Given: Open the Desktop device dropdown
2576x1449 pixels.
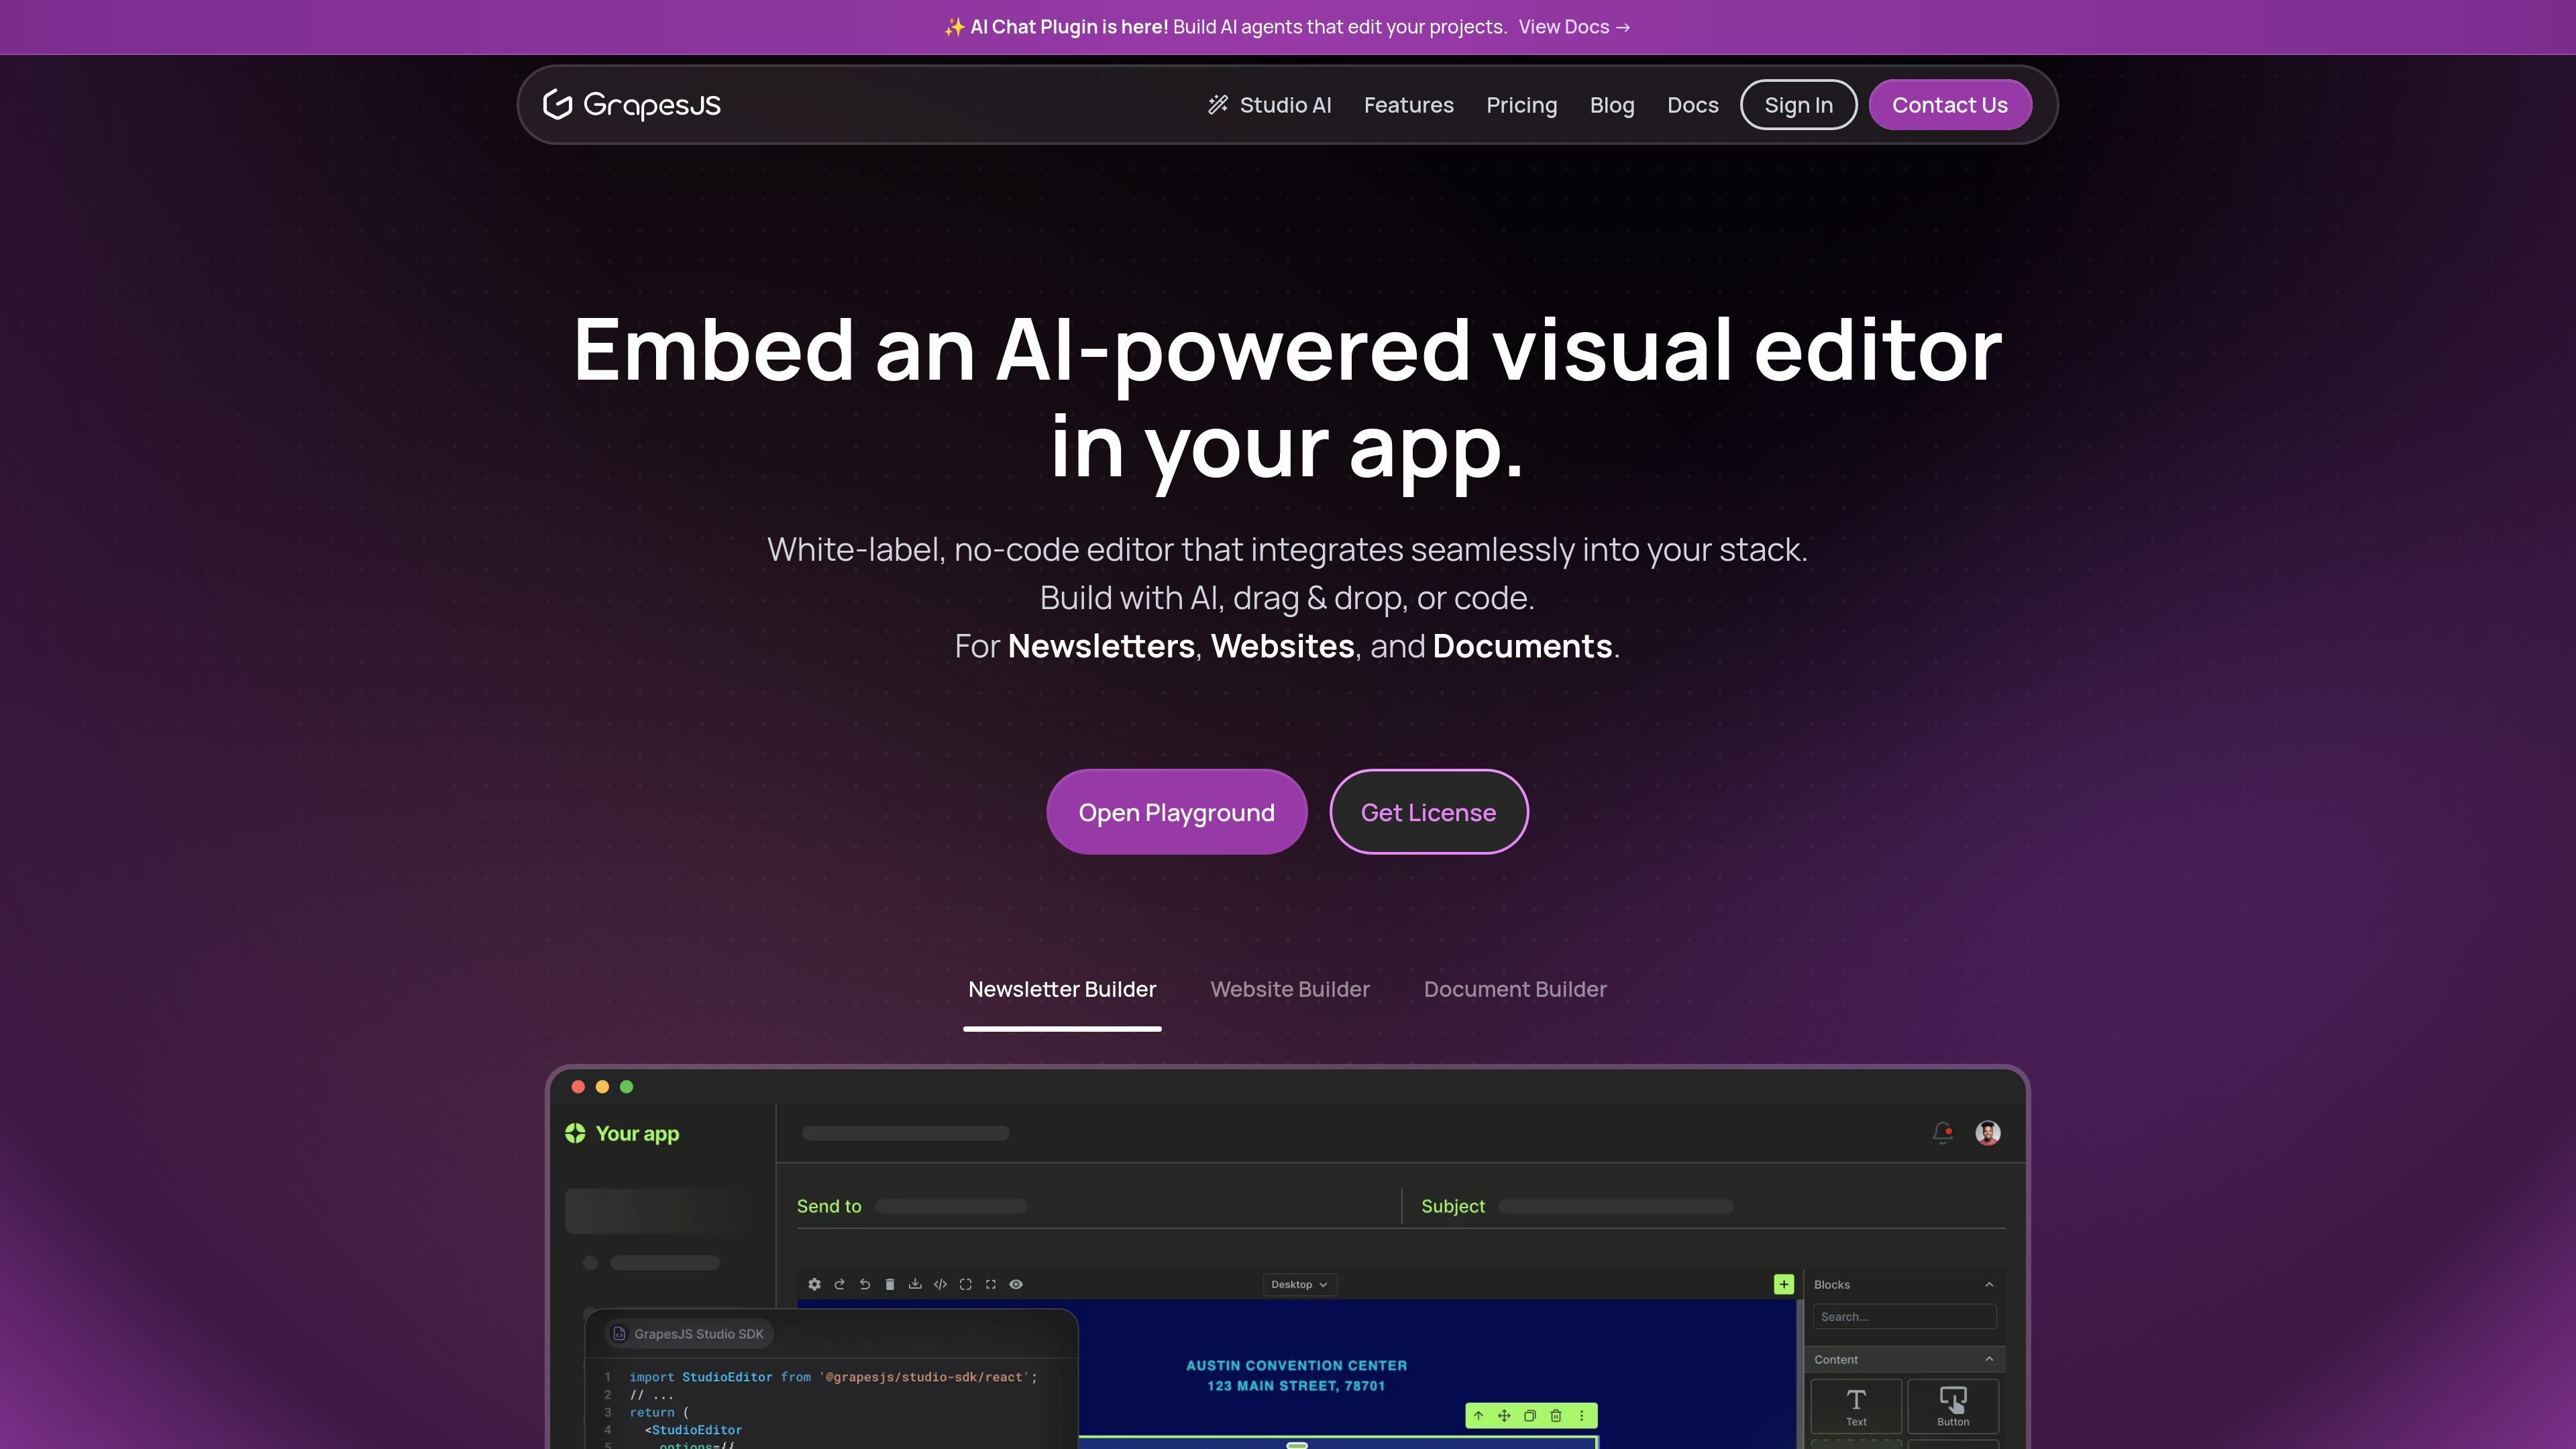Looking at the screenshot, I should point(1299,1284).
